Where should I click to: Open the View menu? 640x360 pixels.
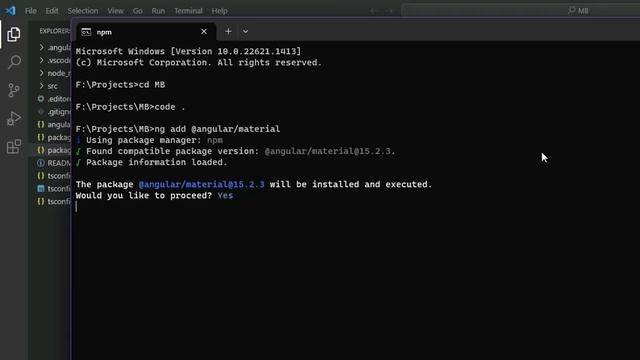(x=116, y=11)
